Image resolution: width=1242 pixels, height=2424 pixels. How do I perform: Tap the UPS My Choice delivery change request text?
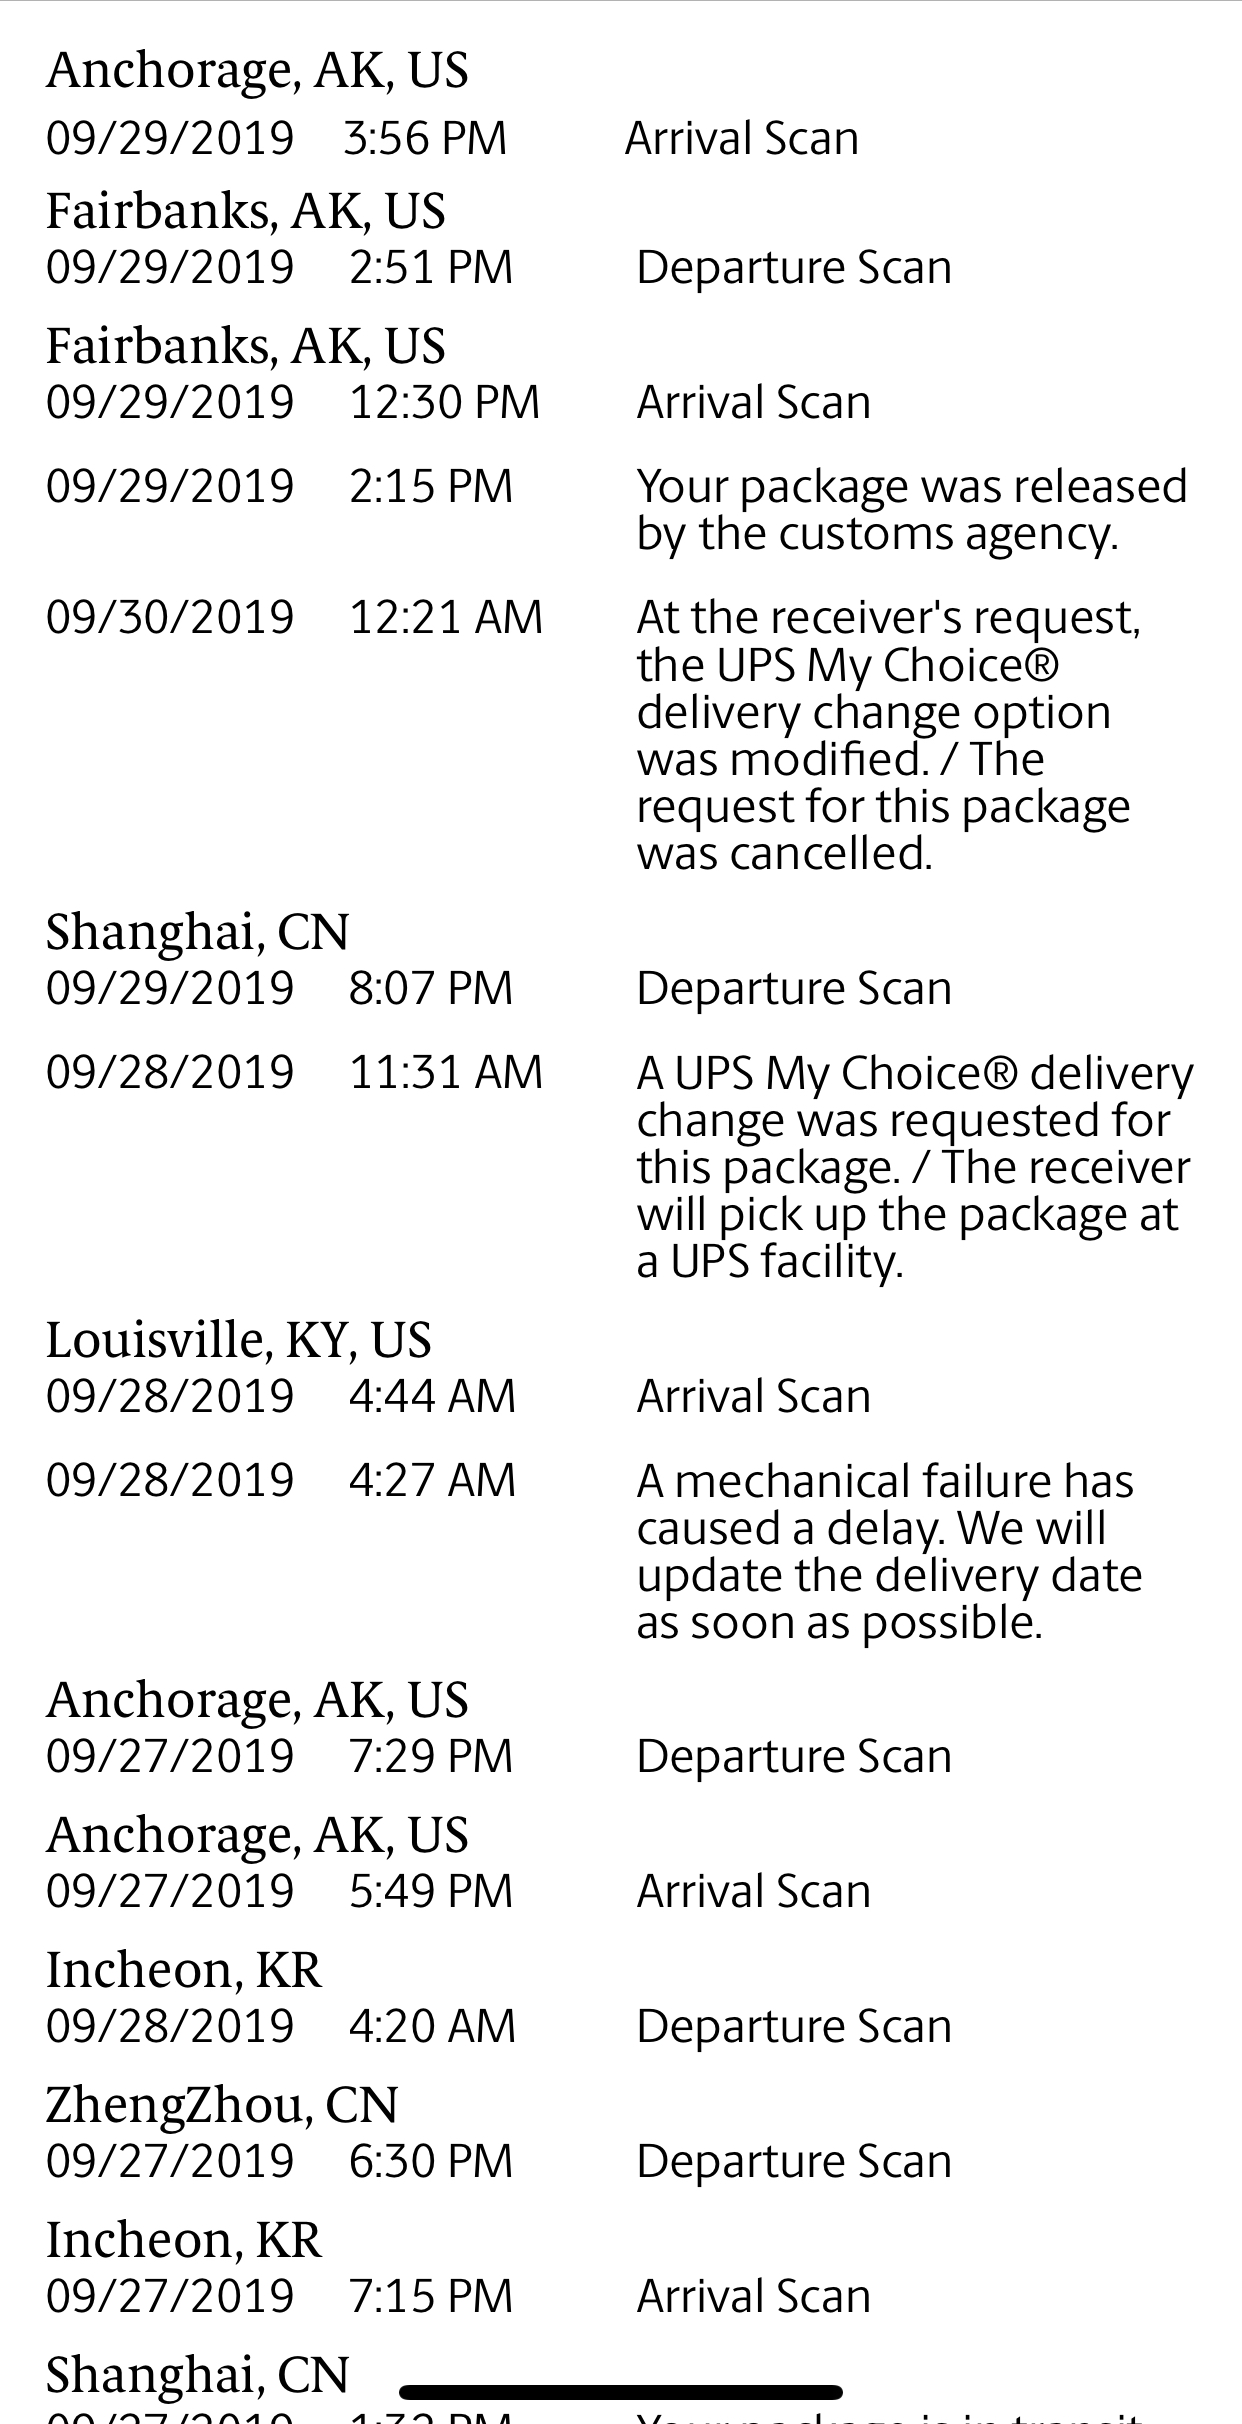click(915, 1167)
